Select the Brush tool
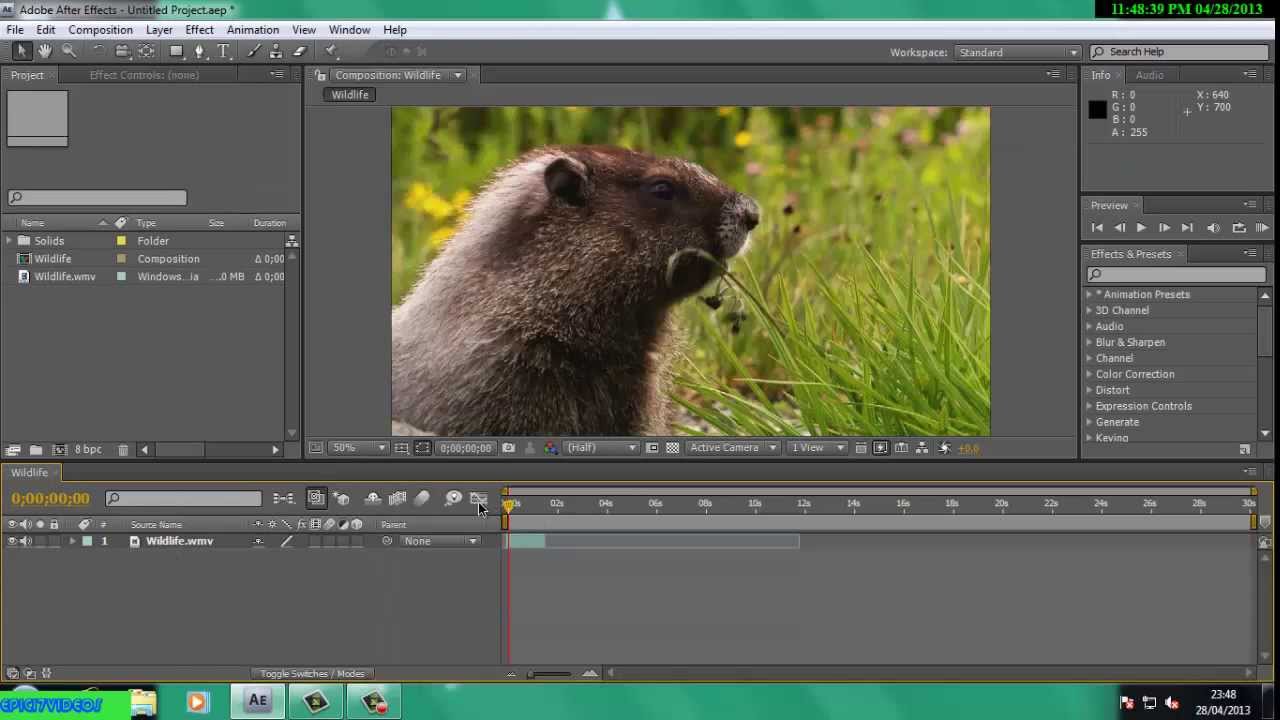The height and width of the screenshot is (720, 1280). (x=254, y=51)
